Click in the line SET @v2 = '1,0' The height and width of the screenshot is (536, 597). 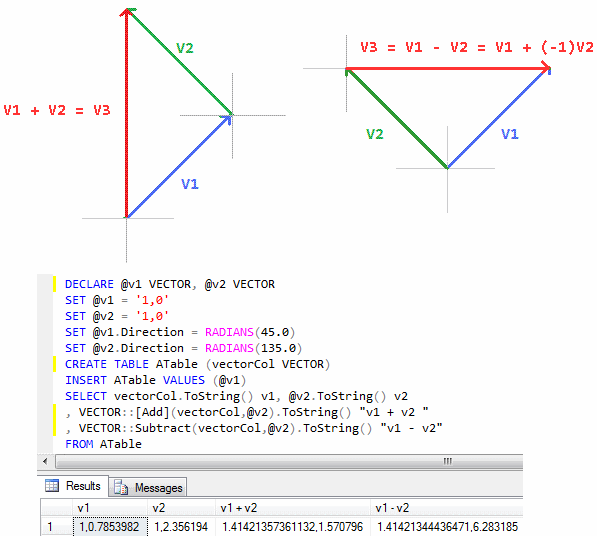(x=117, y=316)
